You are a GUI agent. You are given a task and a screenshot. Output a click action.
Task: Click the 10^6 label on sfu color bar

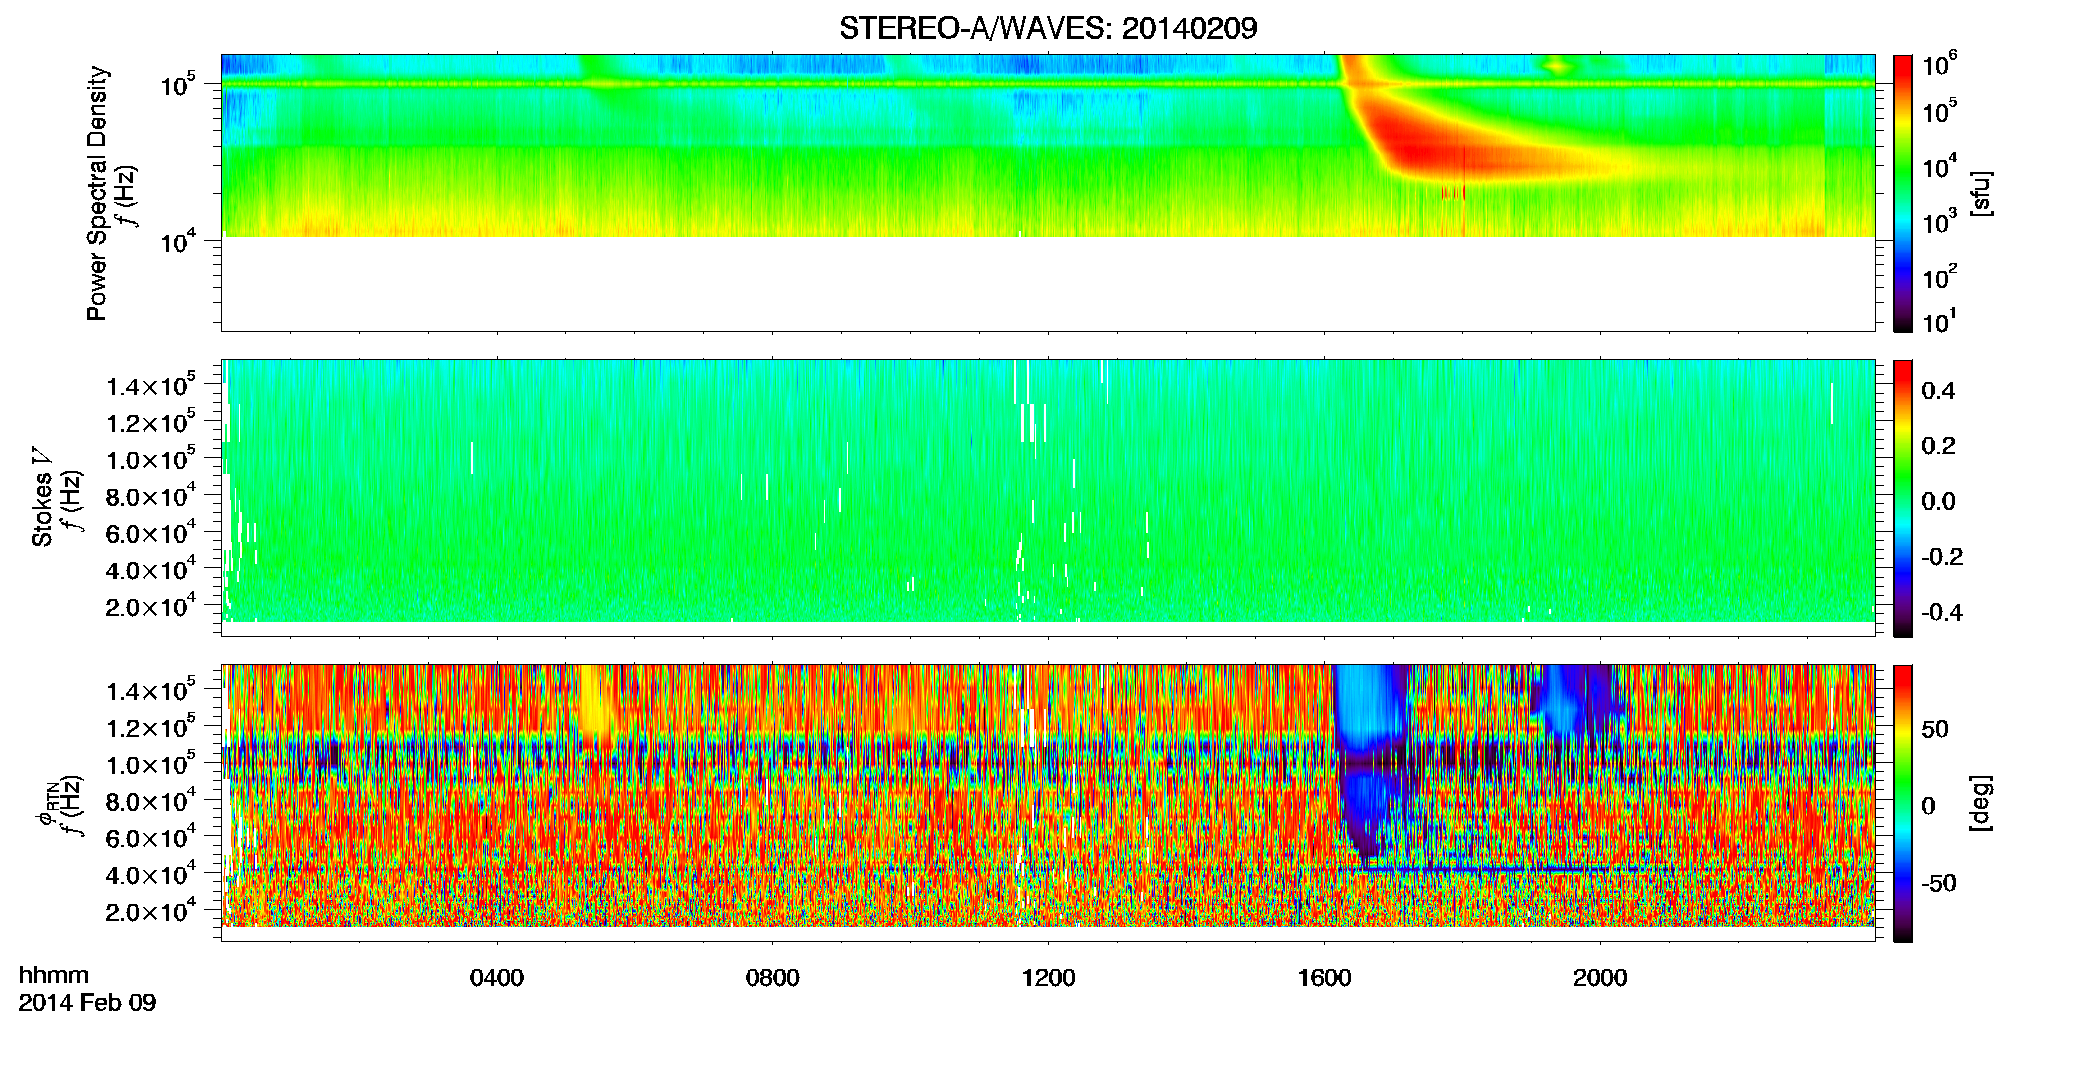point(1939,66)
